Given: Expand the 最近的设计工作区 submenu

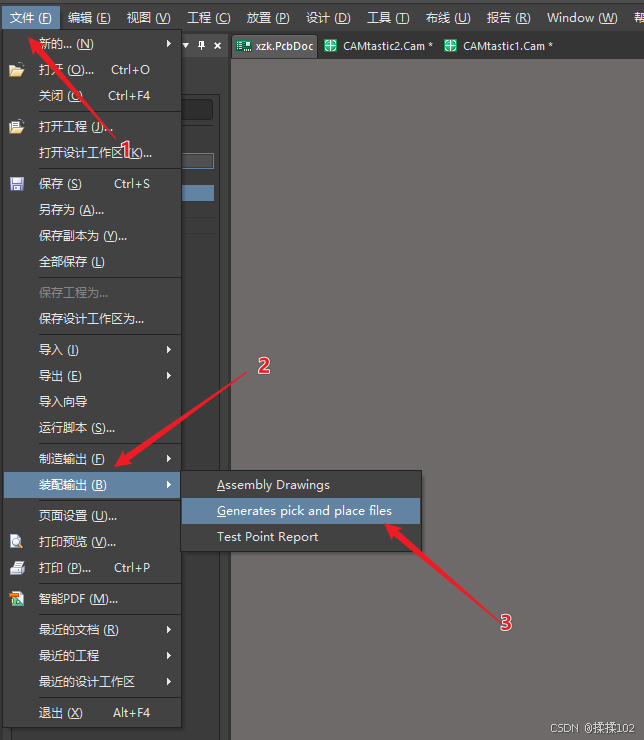Looking at the screenshot, I should [x=92, y=681].
